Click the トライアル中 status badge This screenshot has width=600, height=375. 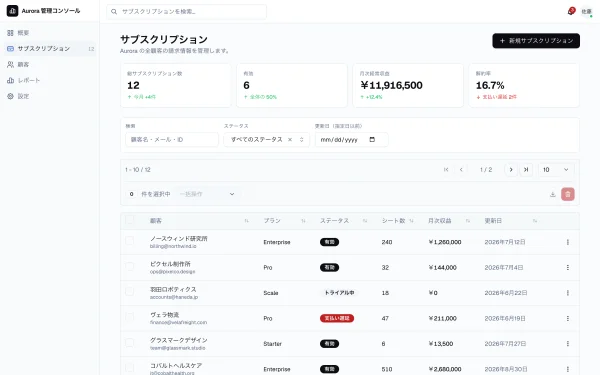pos(339,293)
